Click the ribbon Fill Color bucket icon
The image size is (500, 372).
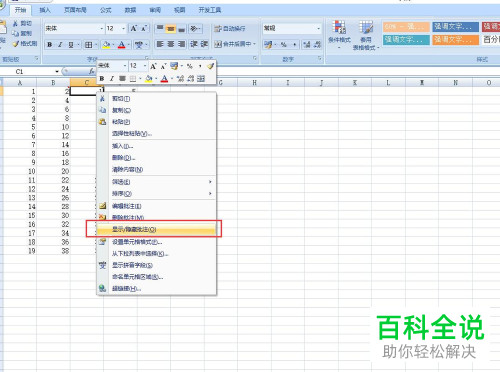point(106,45)
